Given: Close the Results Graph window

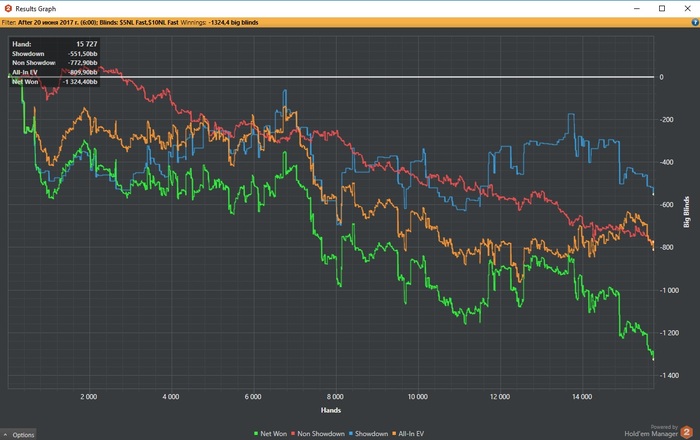Looking at the screenshot, I should click(688, 8).
